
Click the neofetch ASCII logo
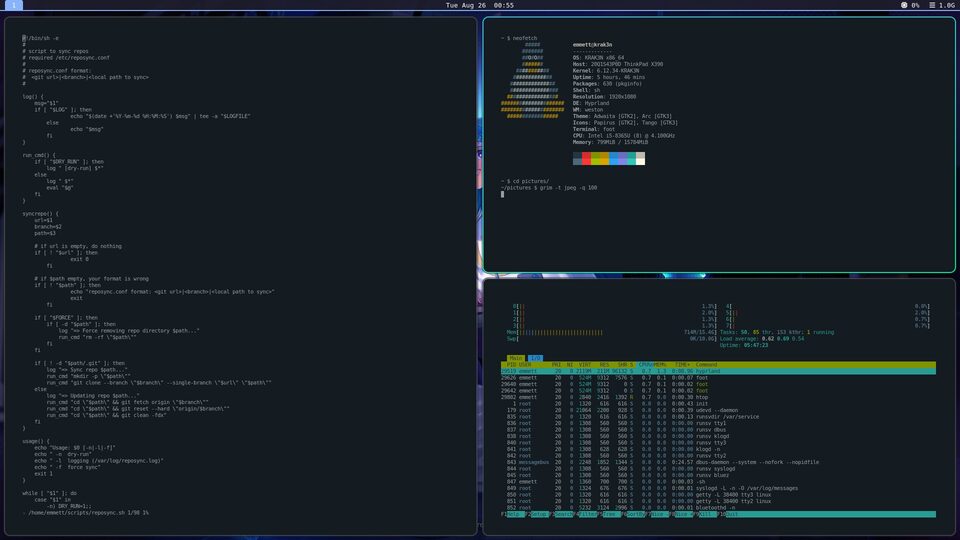tap(532, 80)
